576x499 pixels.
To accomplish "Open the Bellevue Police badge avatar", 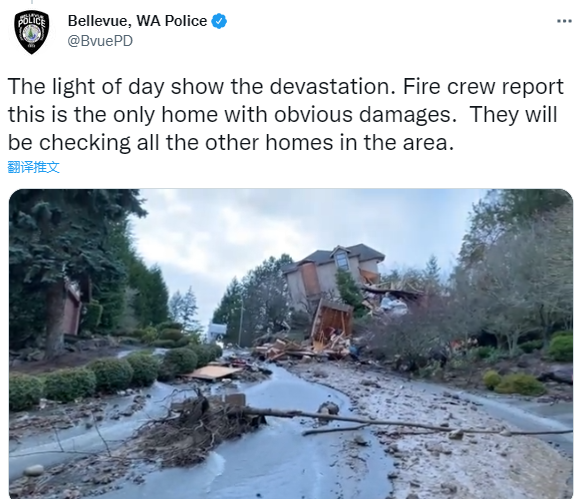I will pos(32,32).
